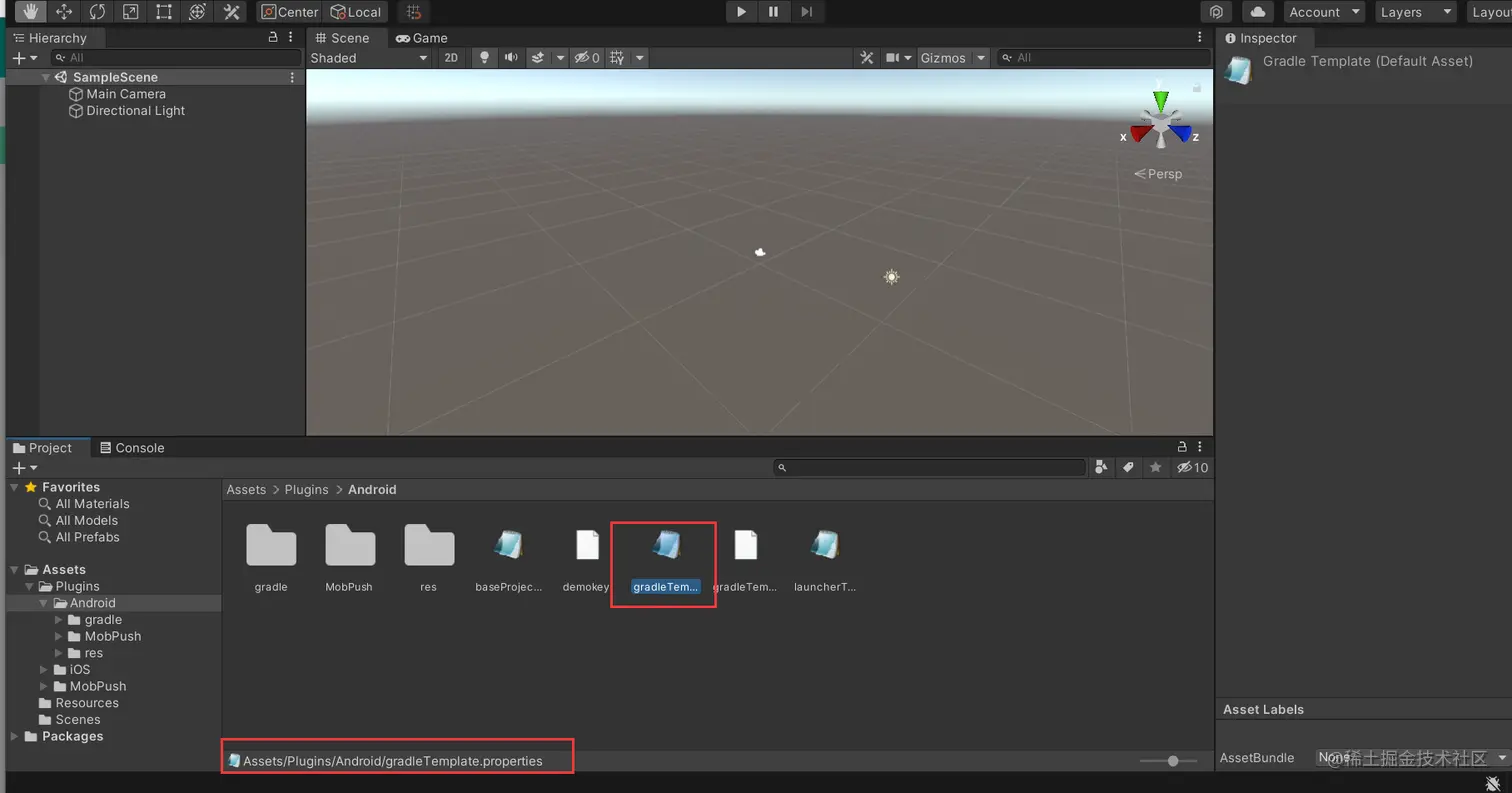Open scene effects dropdown arrow
The height and width of the screenshot is (793, 1512).
pyautogui.click(x=560, y=58)
